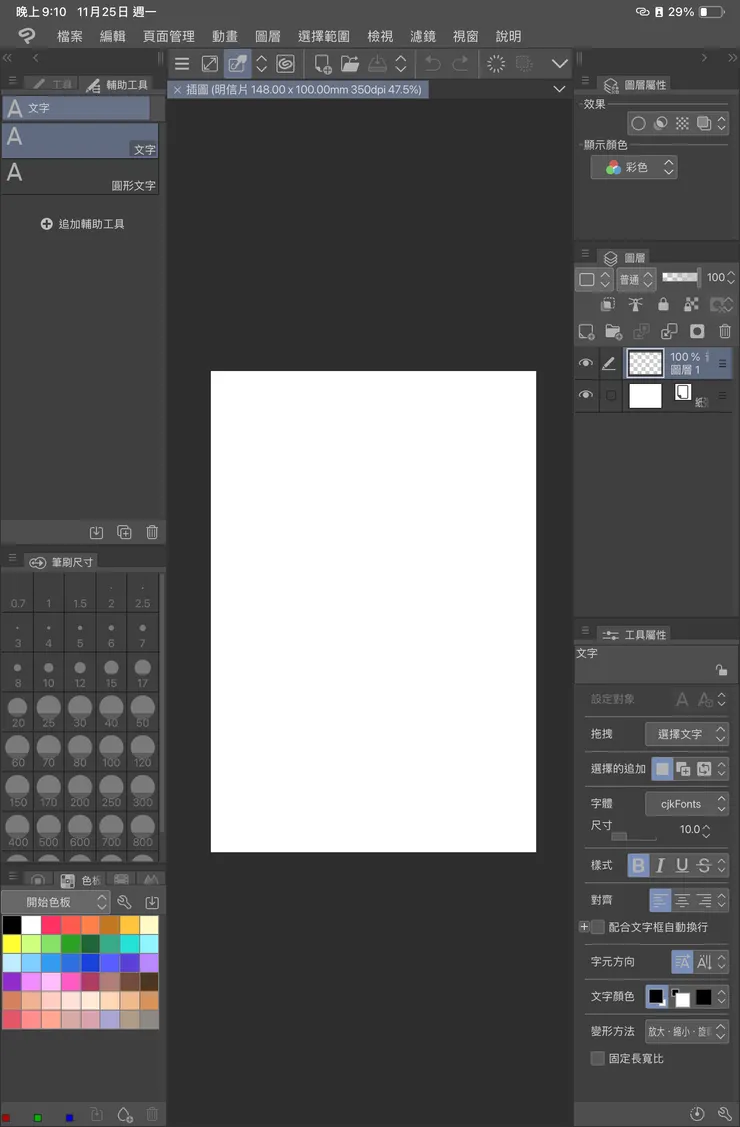The height and width of the screenshot is (1127, 740).
Task: Pick the border effect circle icon
Action: [x=638, y=124]
